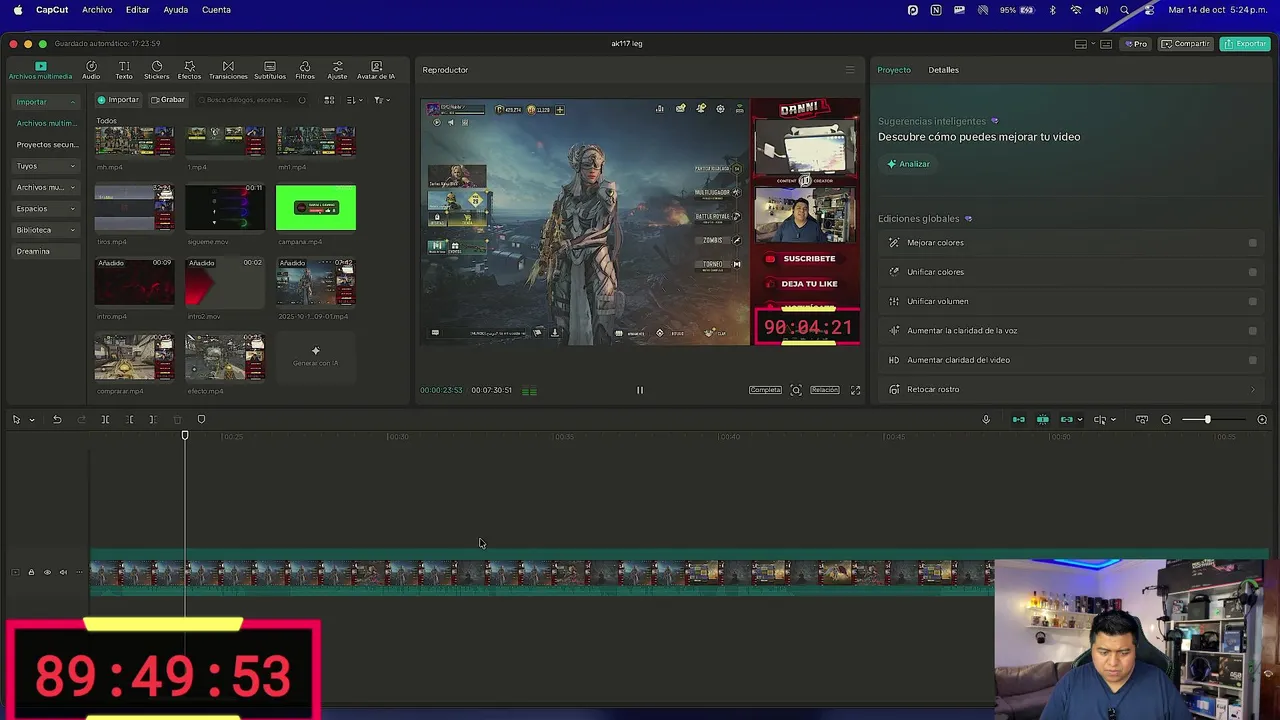
Task: Open the Ayuda menu
Action: [175, 10]
